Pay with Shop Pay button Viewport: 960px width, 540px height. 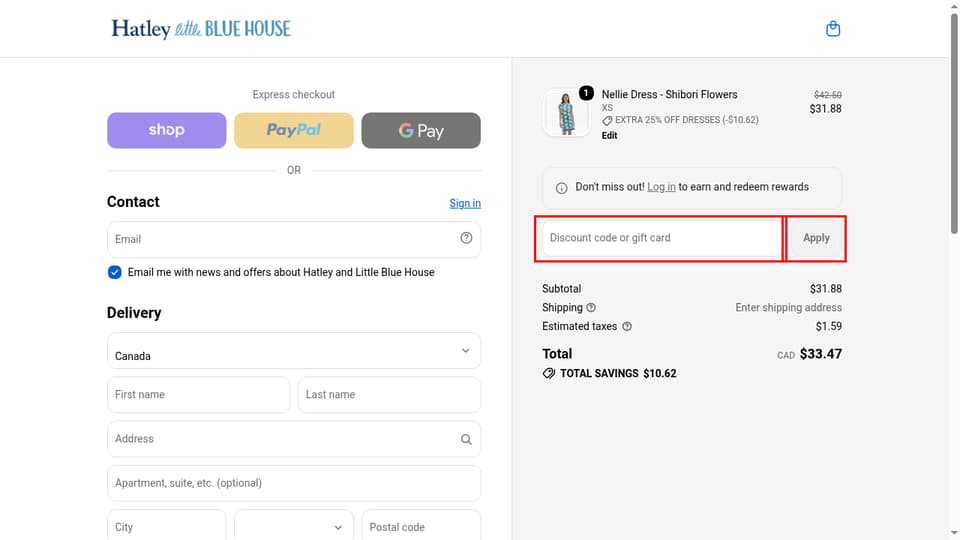pos(167,130)
